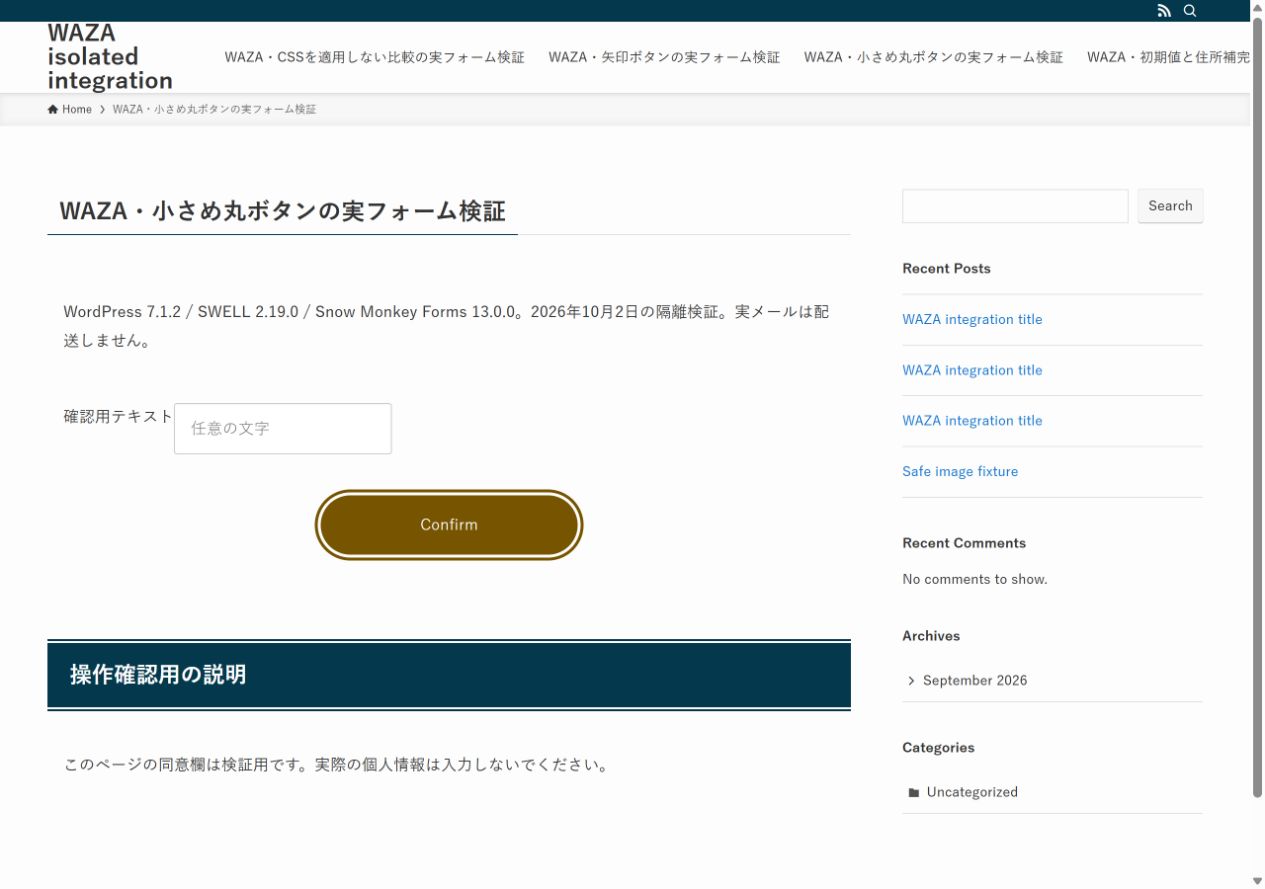Click the Recent Posts widget heading

[x=946, y=269]
